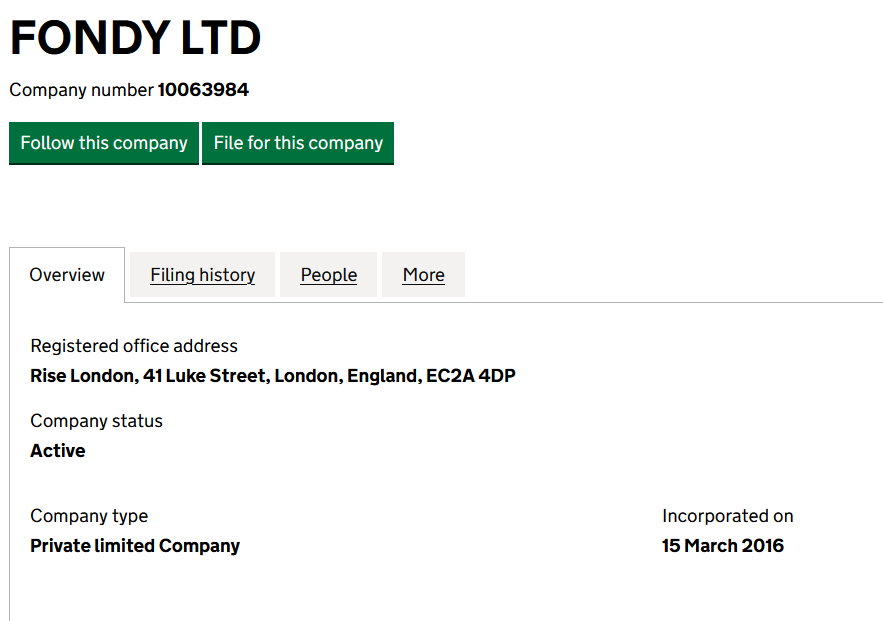Click the Registered office address label

(x=134, y=346)
